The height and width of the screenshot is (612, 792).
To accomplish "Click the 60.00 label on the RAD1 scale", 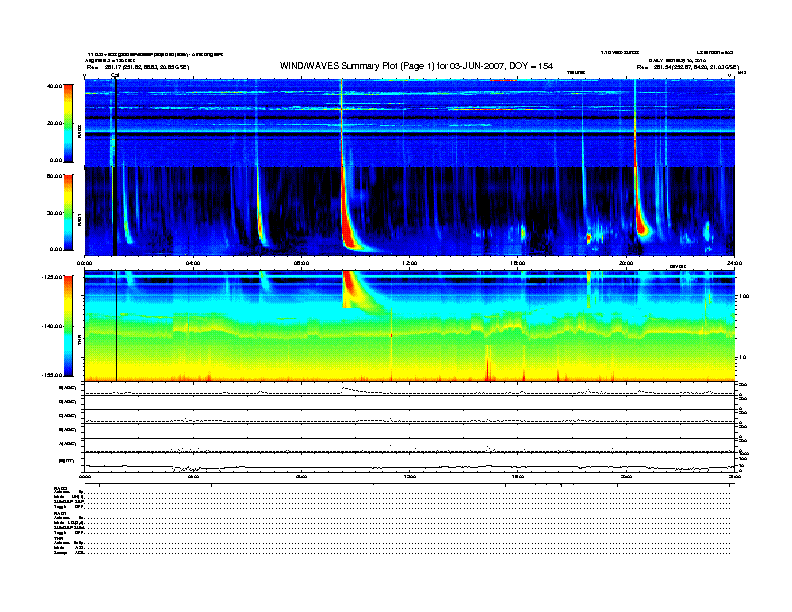I will click(54, 176).
